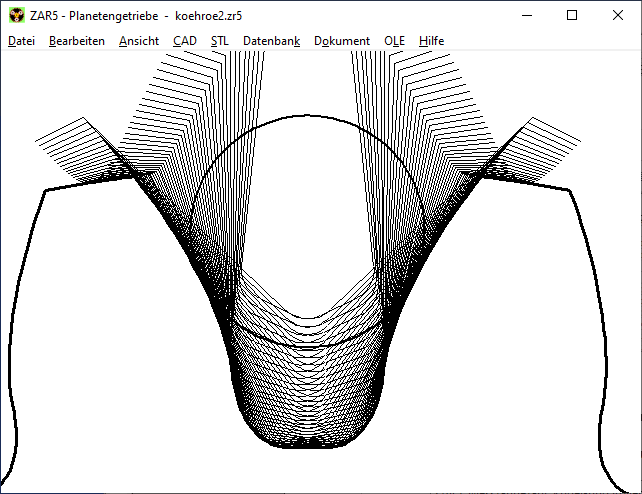This screenshot has width=642, height=494.
Task: Maximize the ZAR5 Planetengetriebe window
Action: pyautogui.click(x=572, y=15)
